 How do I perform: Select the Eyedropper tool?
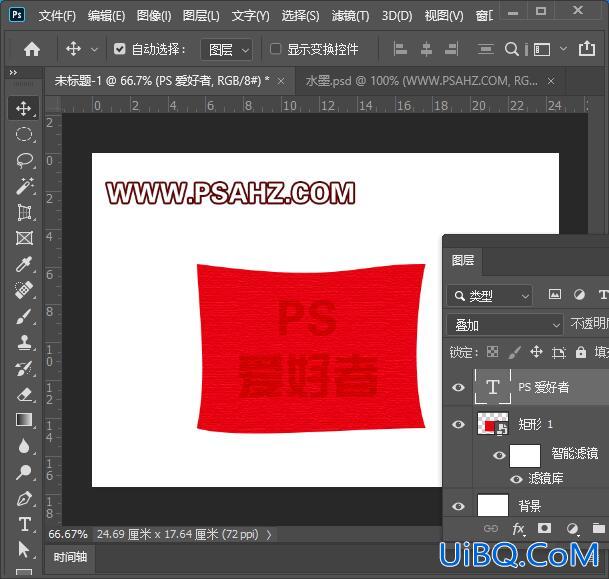pyautogui.click(x=24, y=264)
